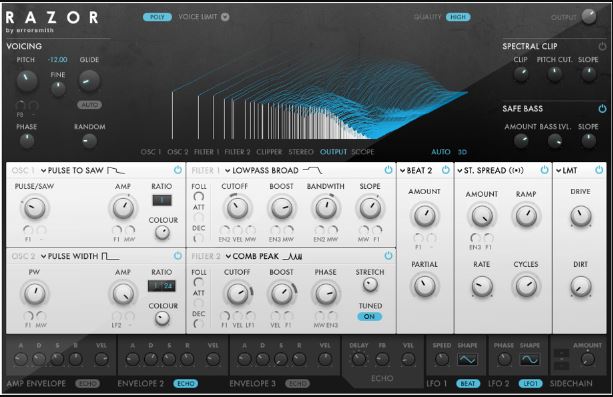This screenshot has width=613, height=397.
Task: Click the OSC 2 Ratio value field
Action: tap(161, 286)
